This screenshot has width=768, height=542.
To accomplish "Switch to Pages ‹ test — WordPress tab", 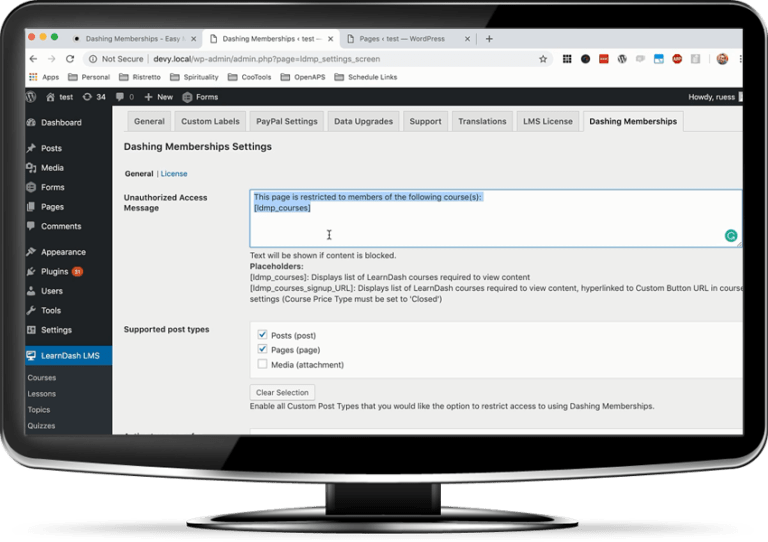I will click(x=407, y=39).
